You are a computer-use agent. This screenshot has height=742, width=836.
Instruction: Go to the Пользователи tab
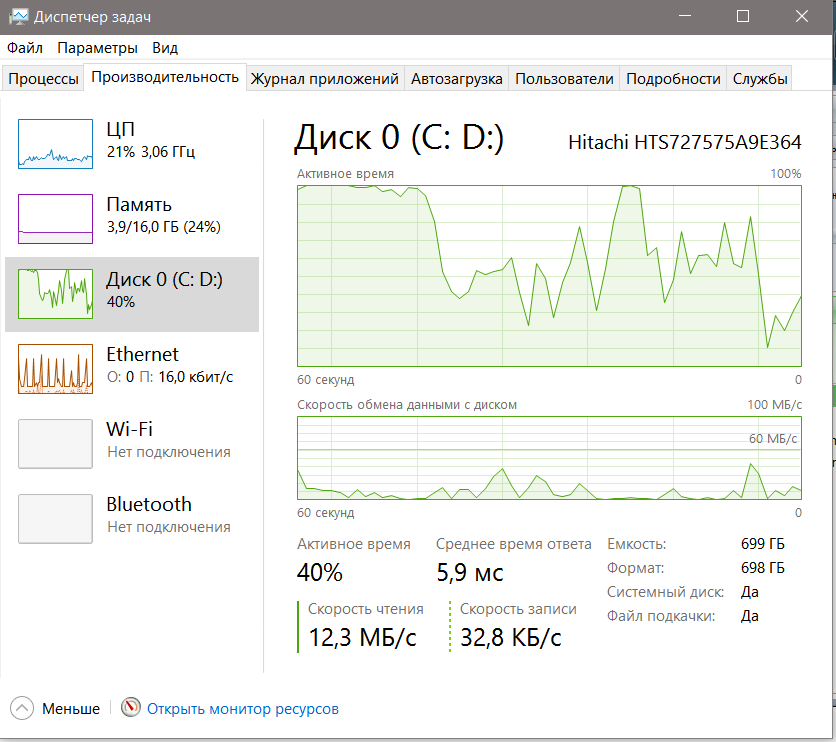[x=564, y=79]
